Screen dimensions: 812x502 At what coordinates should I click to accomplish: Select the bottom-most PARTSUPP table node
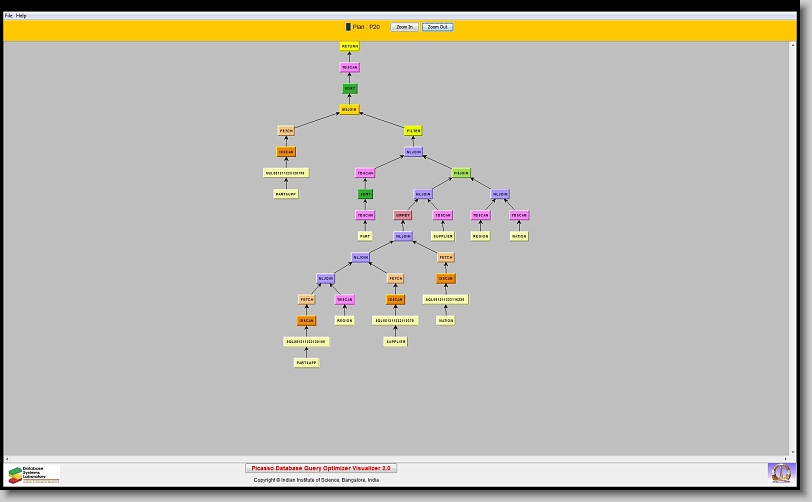pos(306,363)
